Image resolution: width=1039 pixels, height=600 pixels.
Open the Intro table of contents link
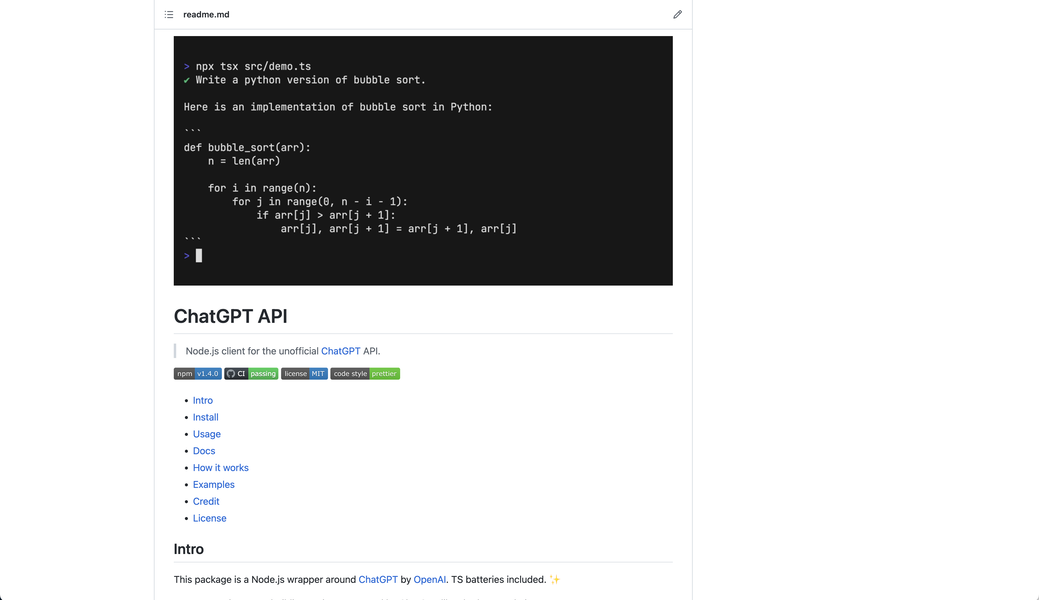(203, 401)
